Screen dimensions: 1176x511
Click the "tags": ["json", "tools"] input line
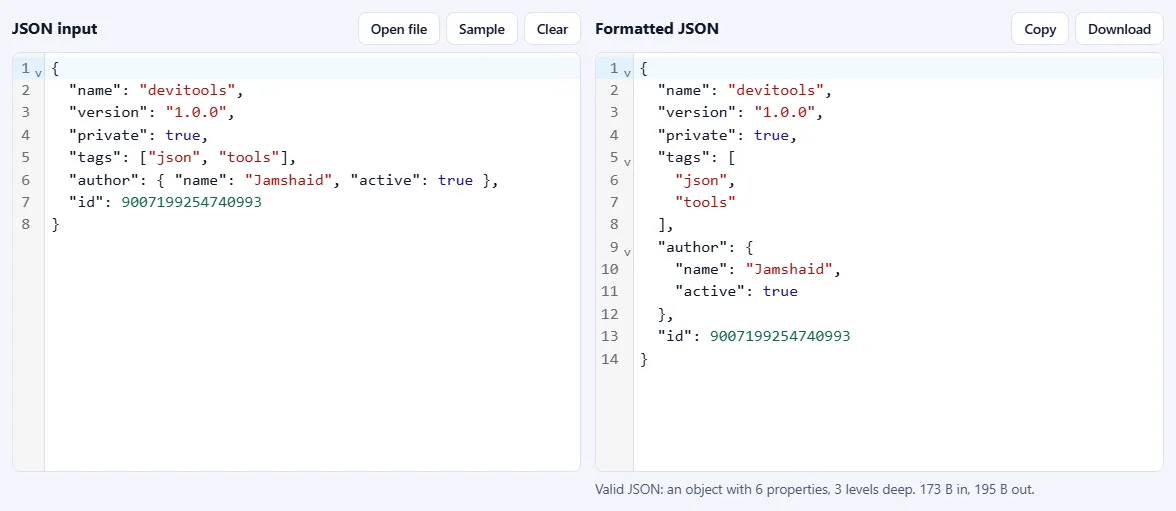click(x=183, y=158)
